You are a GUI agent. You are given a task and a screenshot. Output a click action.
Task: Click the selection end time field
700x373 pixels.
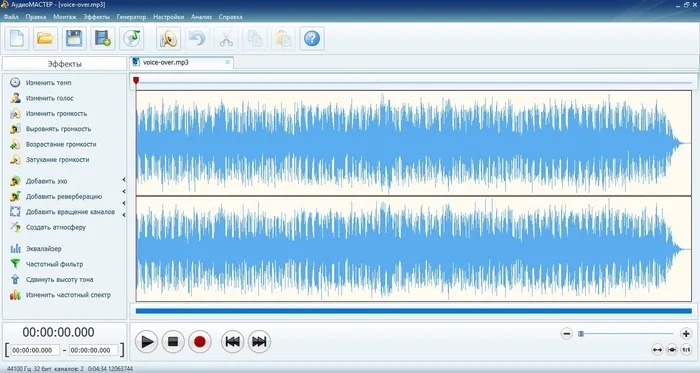(94, 350)
